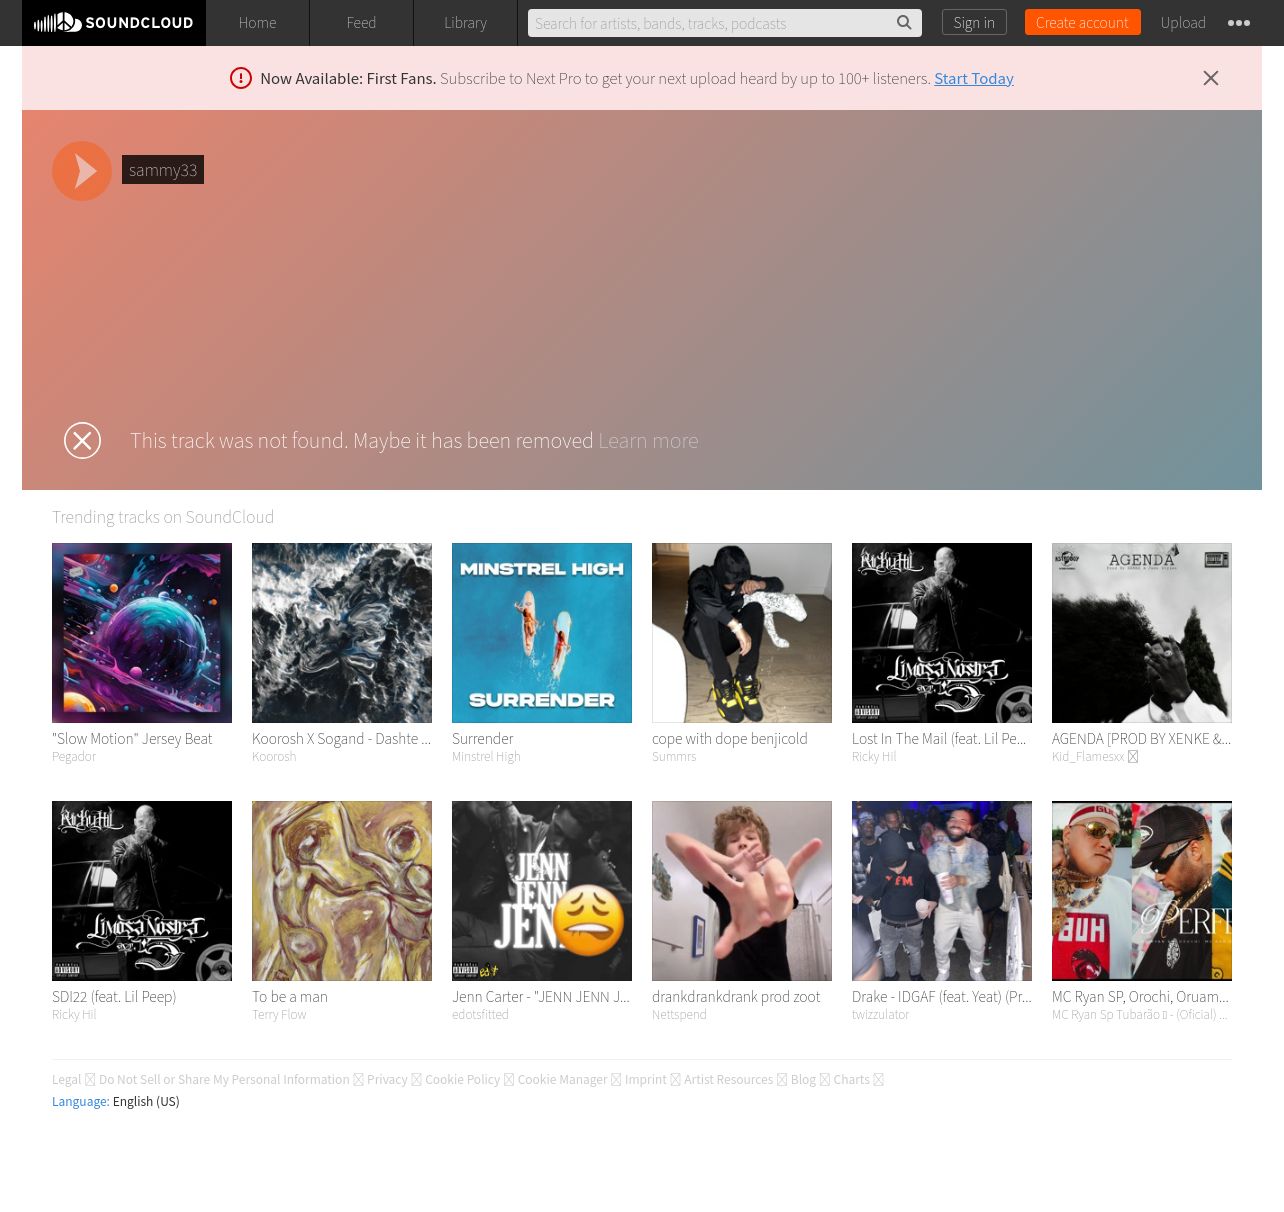Open artist Summrs
The height and width of the screenshot is (1212, 1284).
(x=674, y=757)
